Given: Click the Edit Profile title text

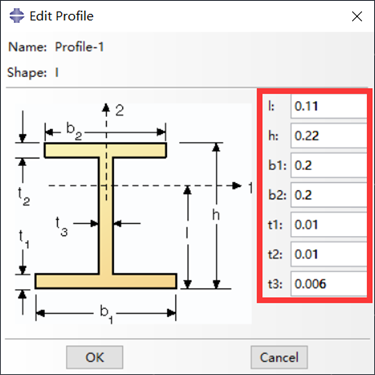Looking at the screenshot, I should (61, 16).
